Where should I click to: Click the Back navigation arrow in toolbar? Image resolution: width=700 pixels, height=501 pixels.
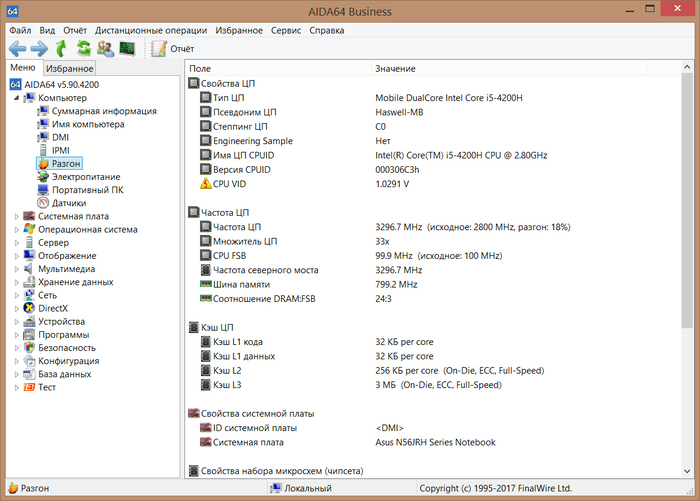[x=17, y=48]
